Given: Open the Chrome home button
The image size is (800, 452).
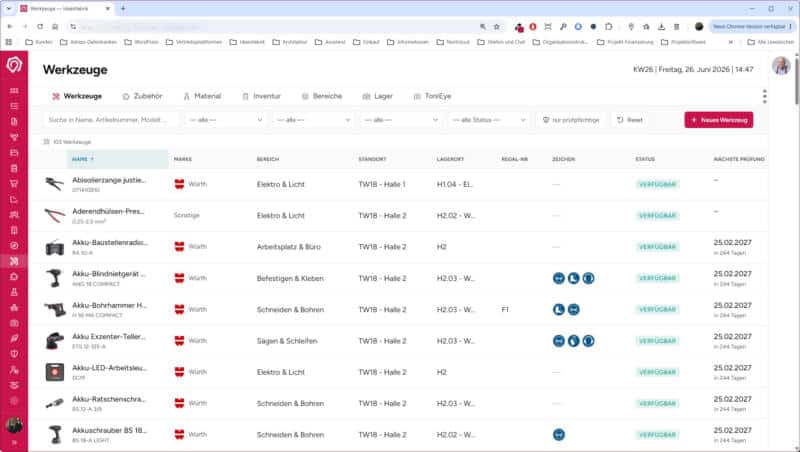Looking at the screenshot, I should click(55, 27).
